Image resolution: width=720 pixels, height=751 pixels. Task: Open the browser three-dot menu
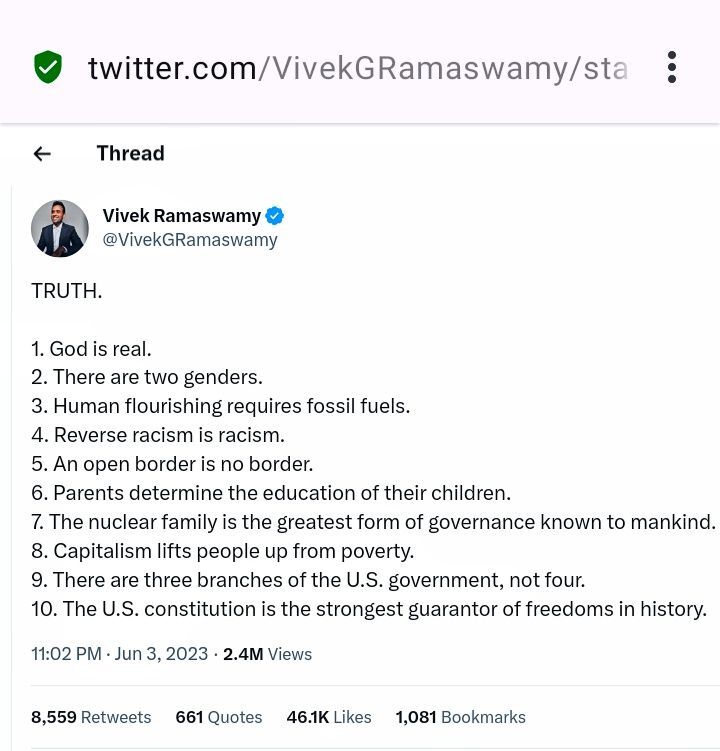click(672, 67)
